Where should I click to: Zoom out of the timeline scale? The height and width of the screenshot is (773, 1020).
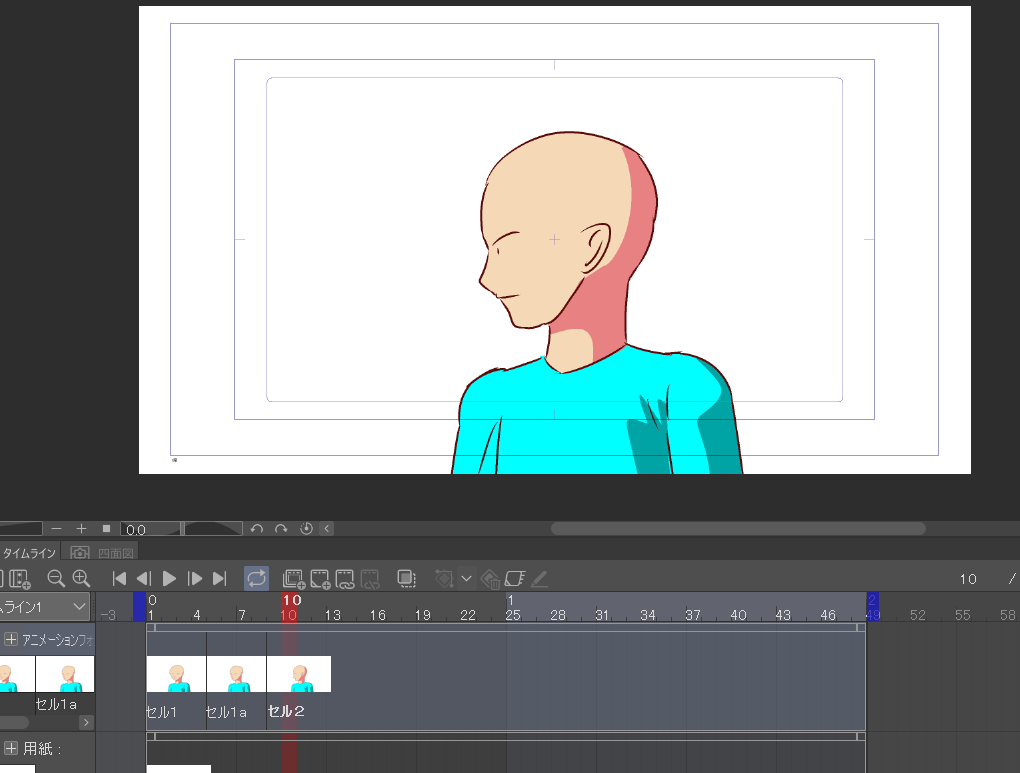click(55, 578)
